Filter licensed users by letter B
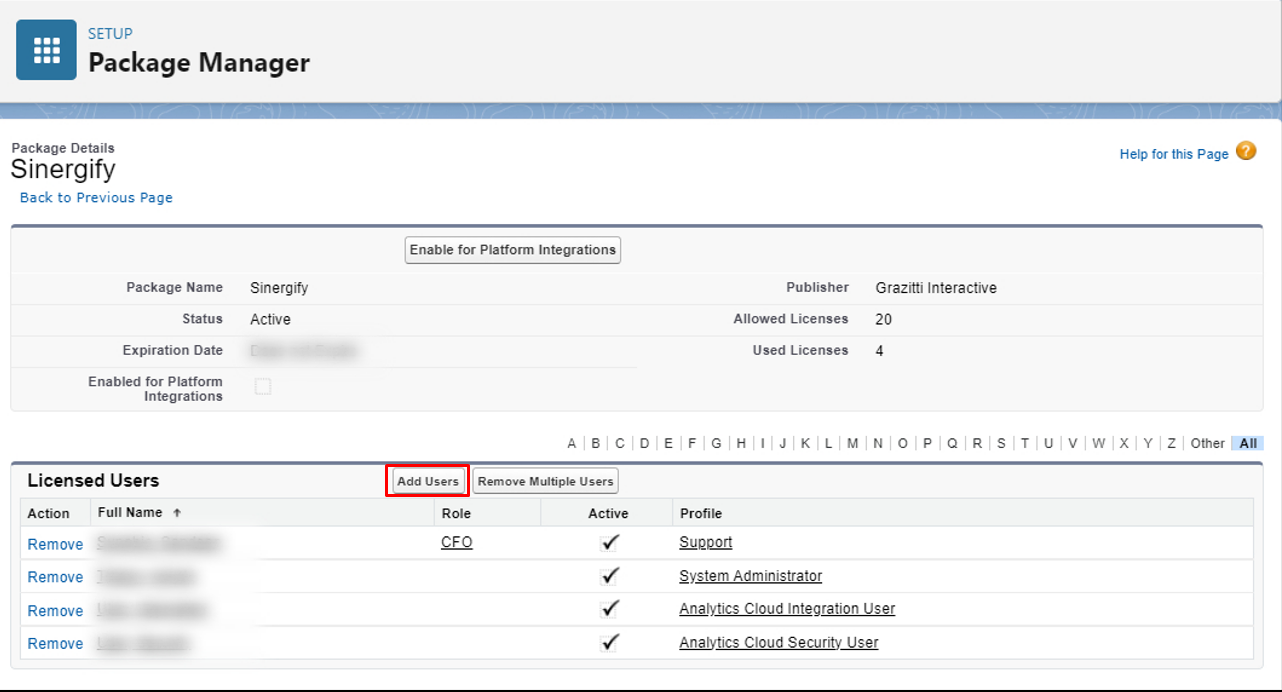The height and width of the screenshot is (692, 1282). coord(596,443)
